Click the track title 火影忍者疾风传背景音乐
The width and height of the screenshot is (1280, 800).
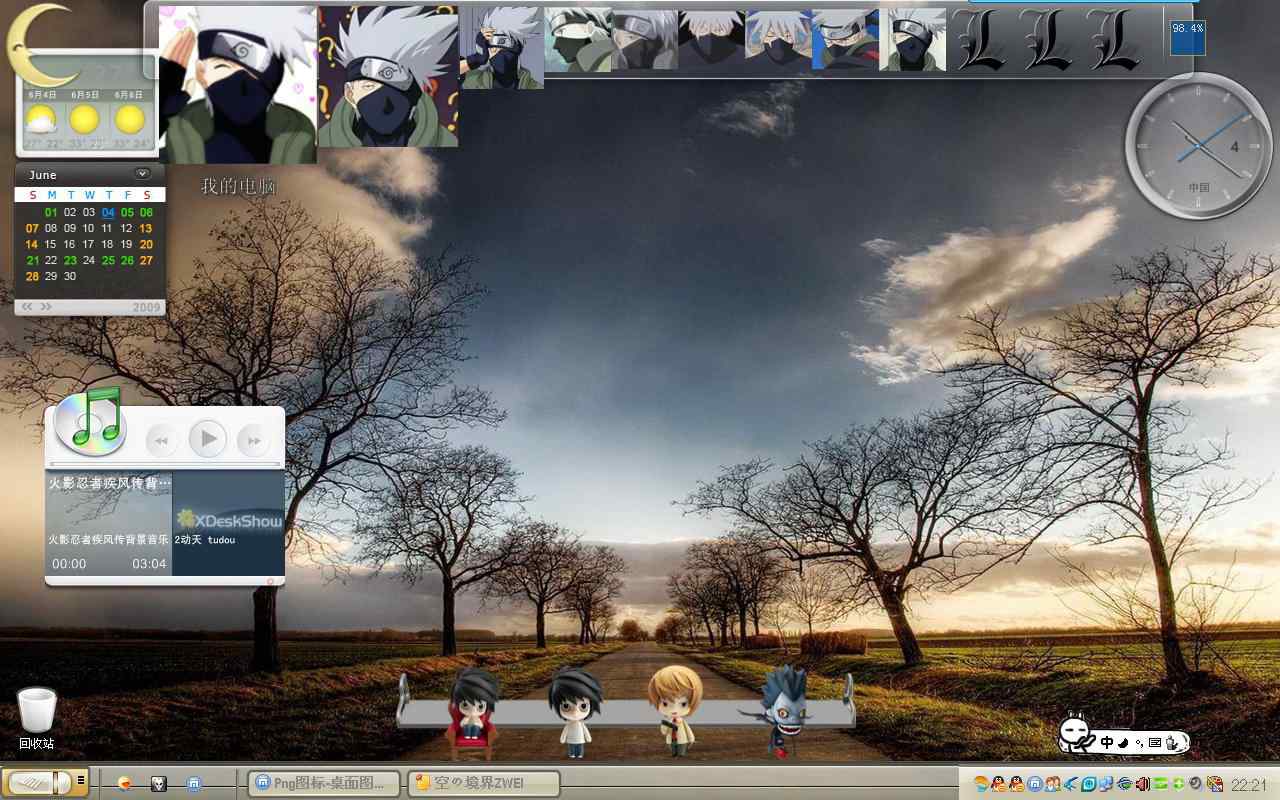(109, 539)
